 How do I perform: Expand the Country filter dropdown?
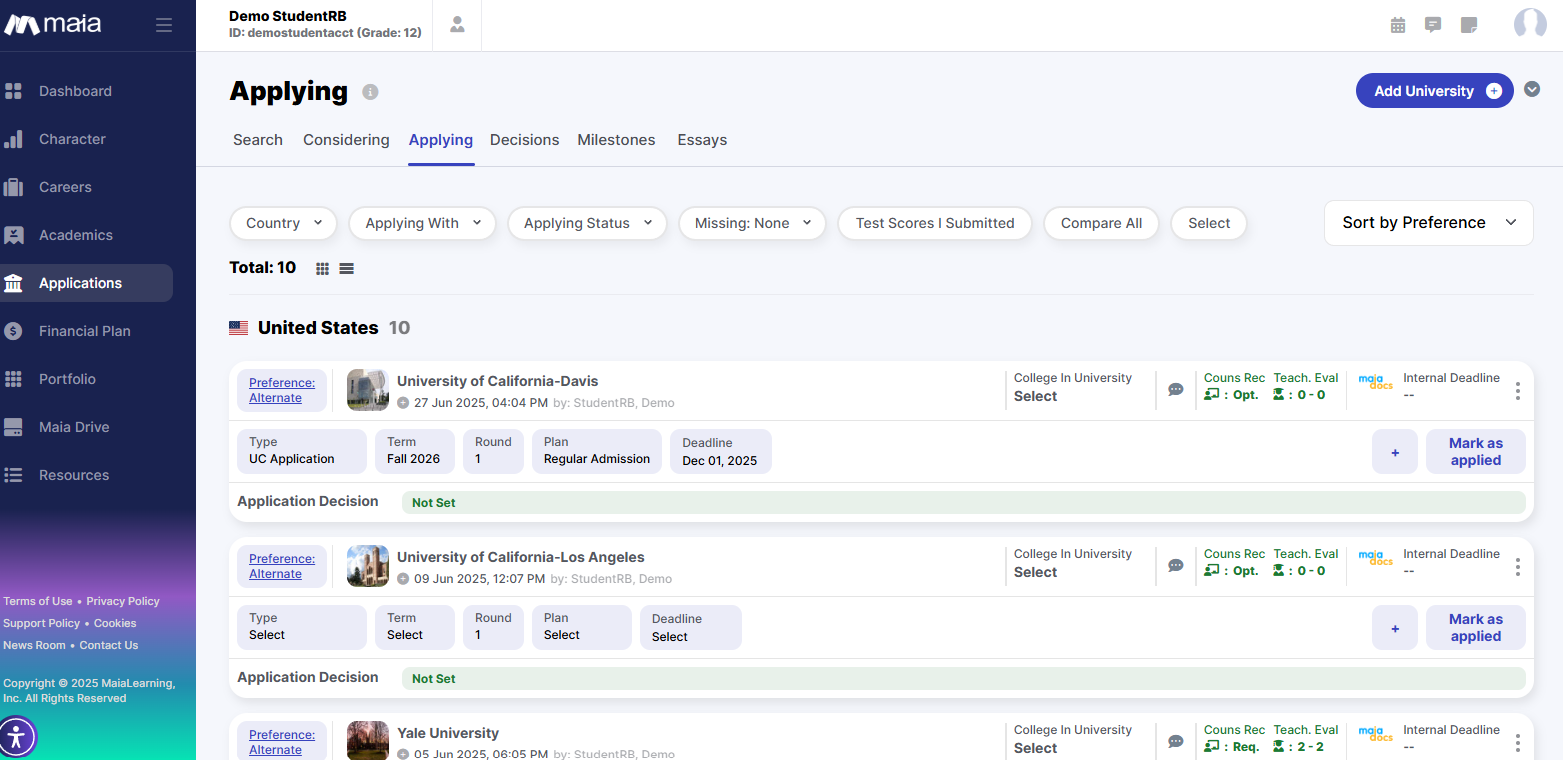(x=283, y=223)
